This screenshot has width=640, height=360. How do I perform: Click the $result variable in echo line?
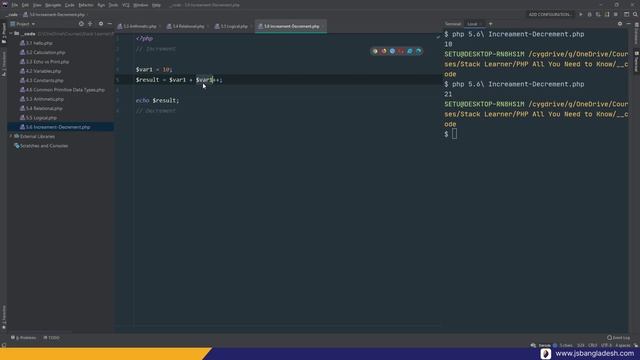[165, 100]
